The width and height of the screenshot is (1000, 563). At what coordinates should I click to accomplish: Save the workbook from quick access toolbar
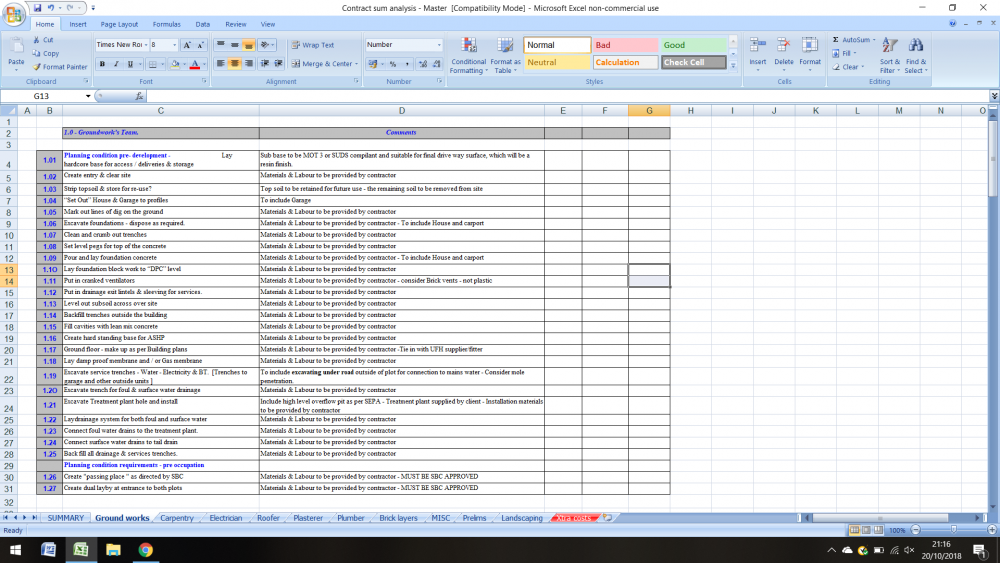[x=38, y=8]
